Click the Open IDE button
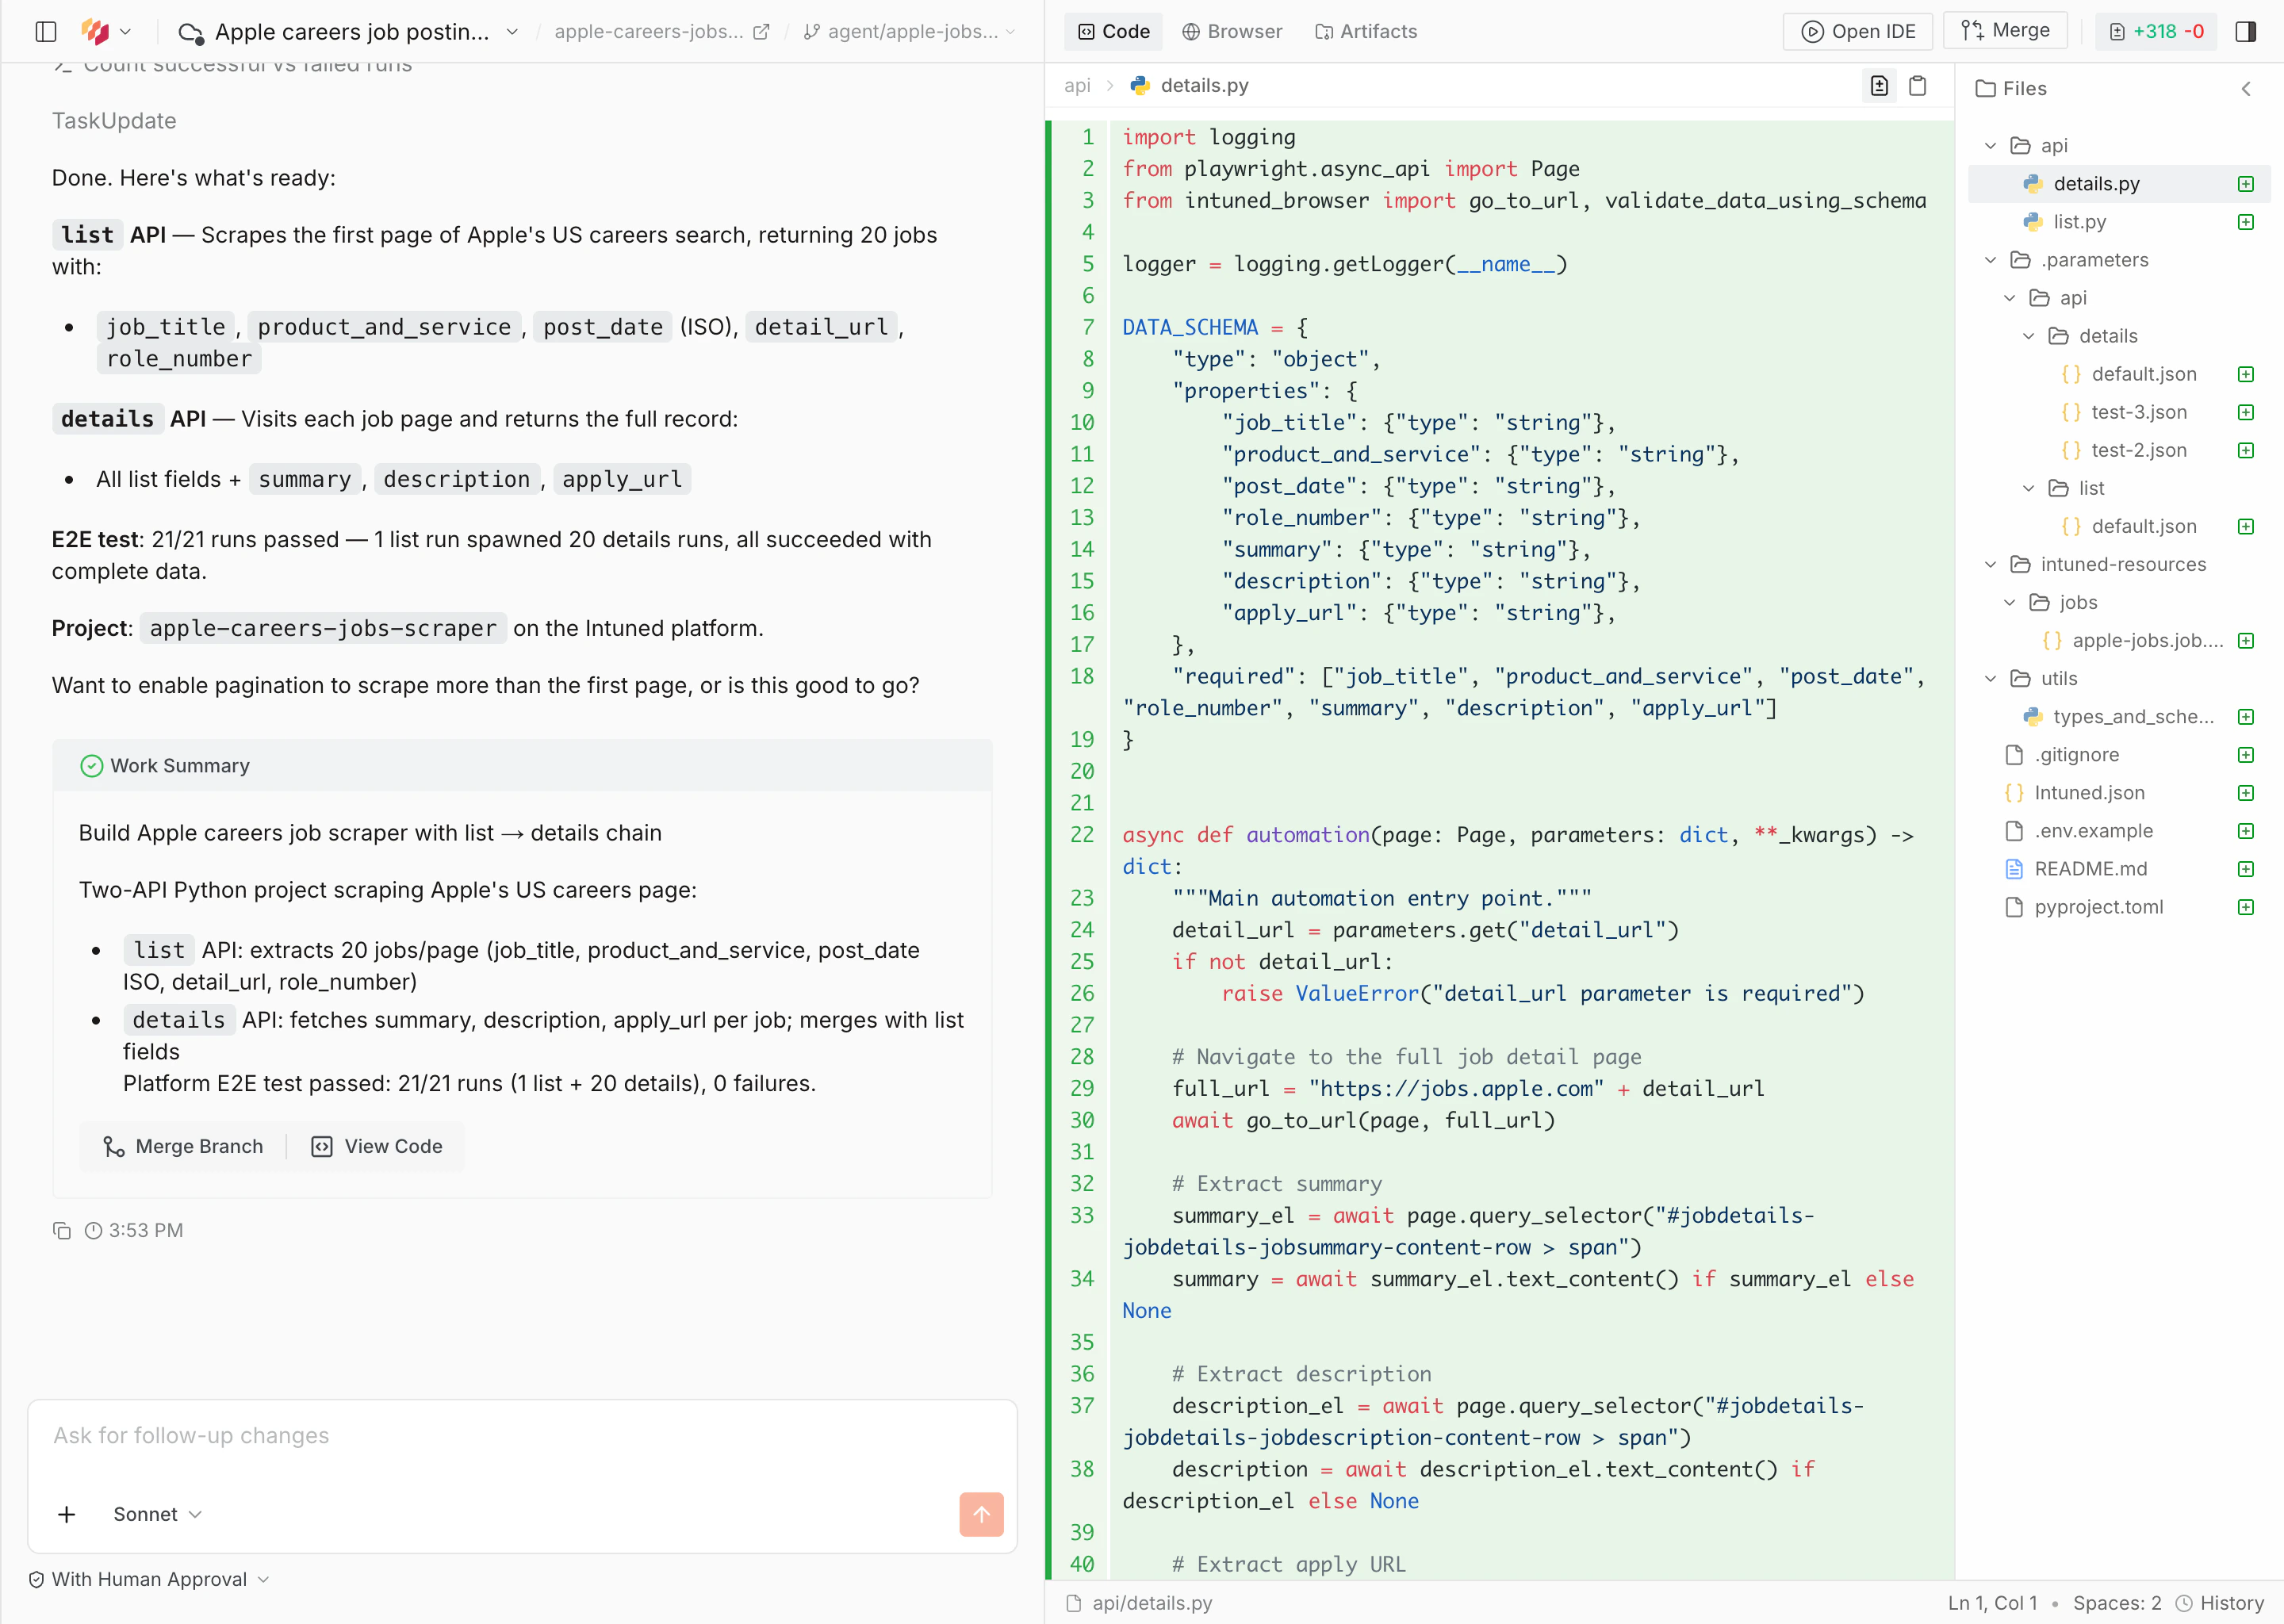The height and width of the screenshot is (1624, 2284). pos(1858,31)
